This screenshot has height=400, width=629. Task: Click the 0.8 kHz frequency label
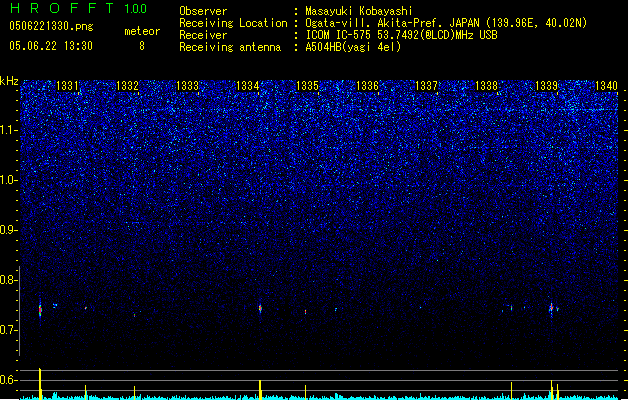tap(9, 280)
